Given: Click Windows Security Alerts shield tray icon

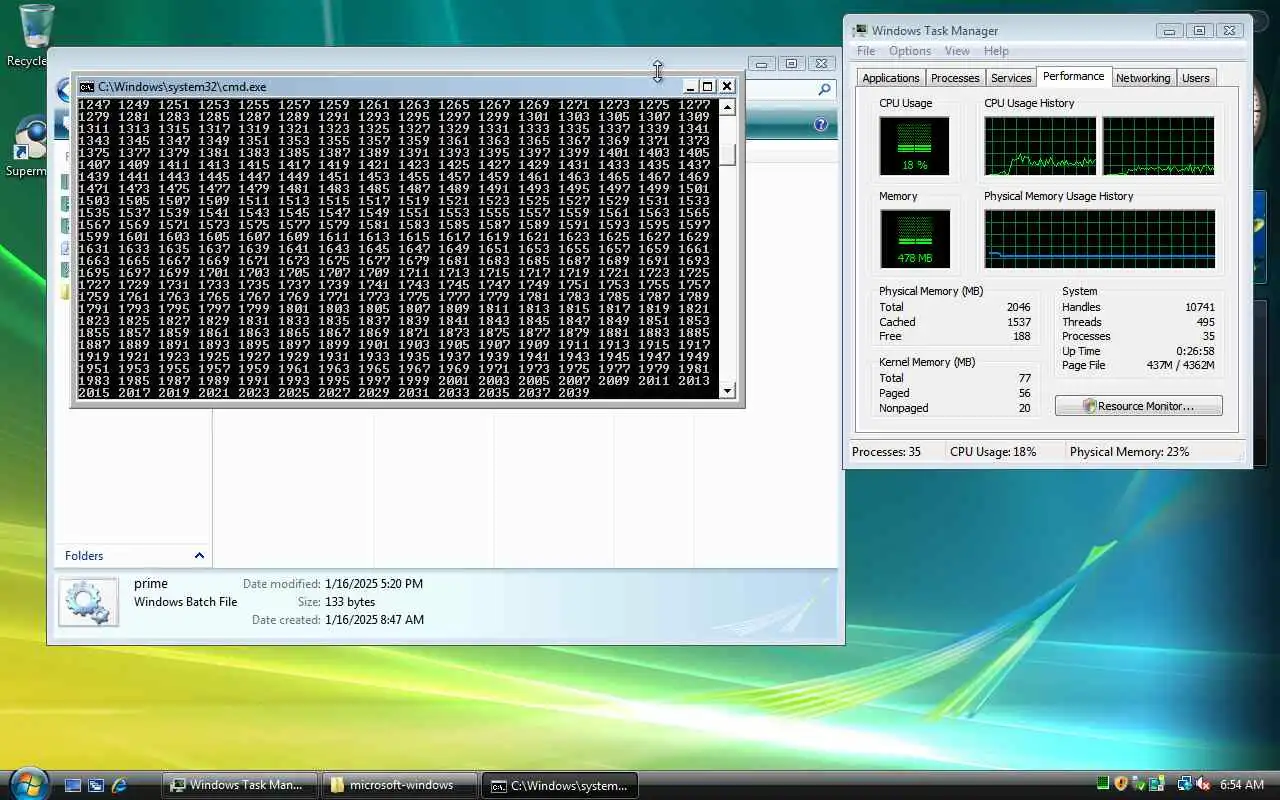Looking at the screenshot, I should tap(1121, 784).
